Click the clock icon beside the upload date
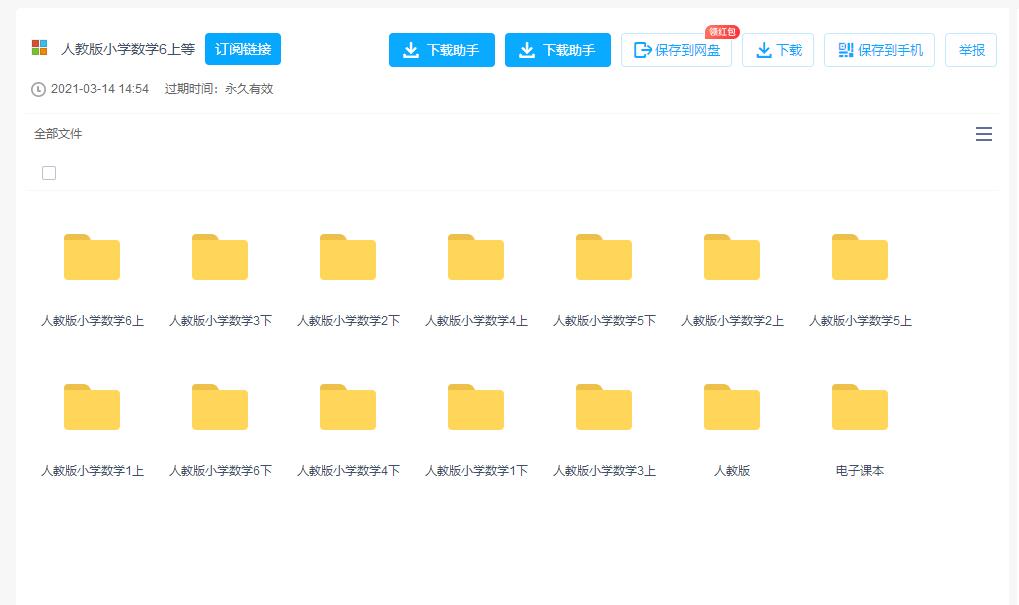The width and height of the screenshot is (1019, 605). point(37,90)
